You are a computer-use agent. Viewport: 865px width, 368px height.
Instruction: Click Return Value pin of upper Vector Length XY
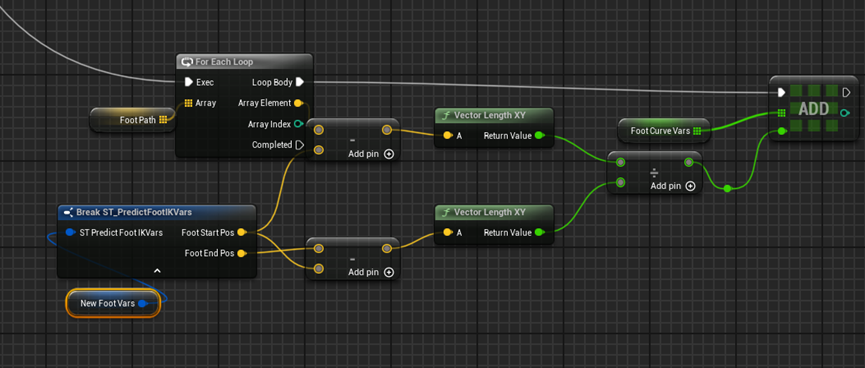coord(539,136)
